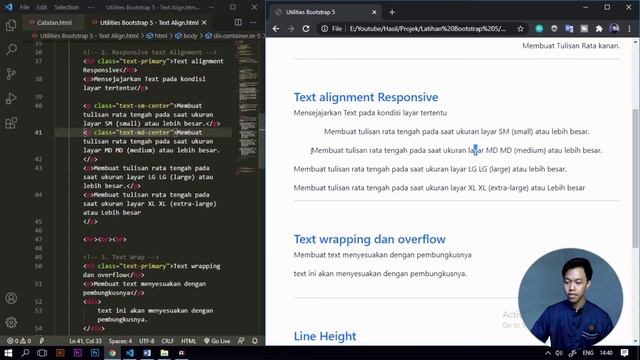Open notifications bell in VS Code status bar
This screenshot has height=360, width=640.
[255, 341]
